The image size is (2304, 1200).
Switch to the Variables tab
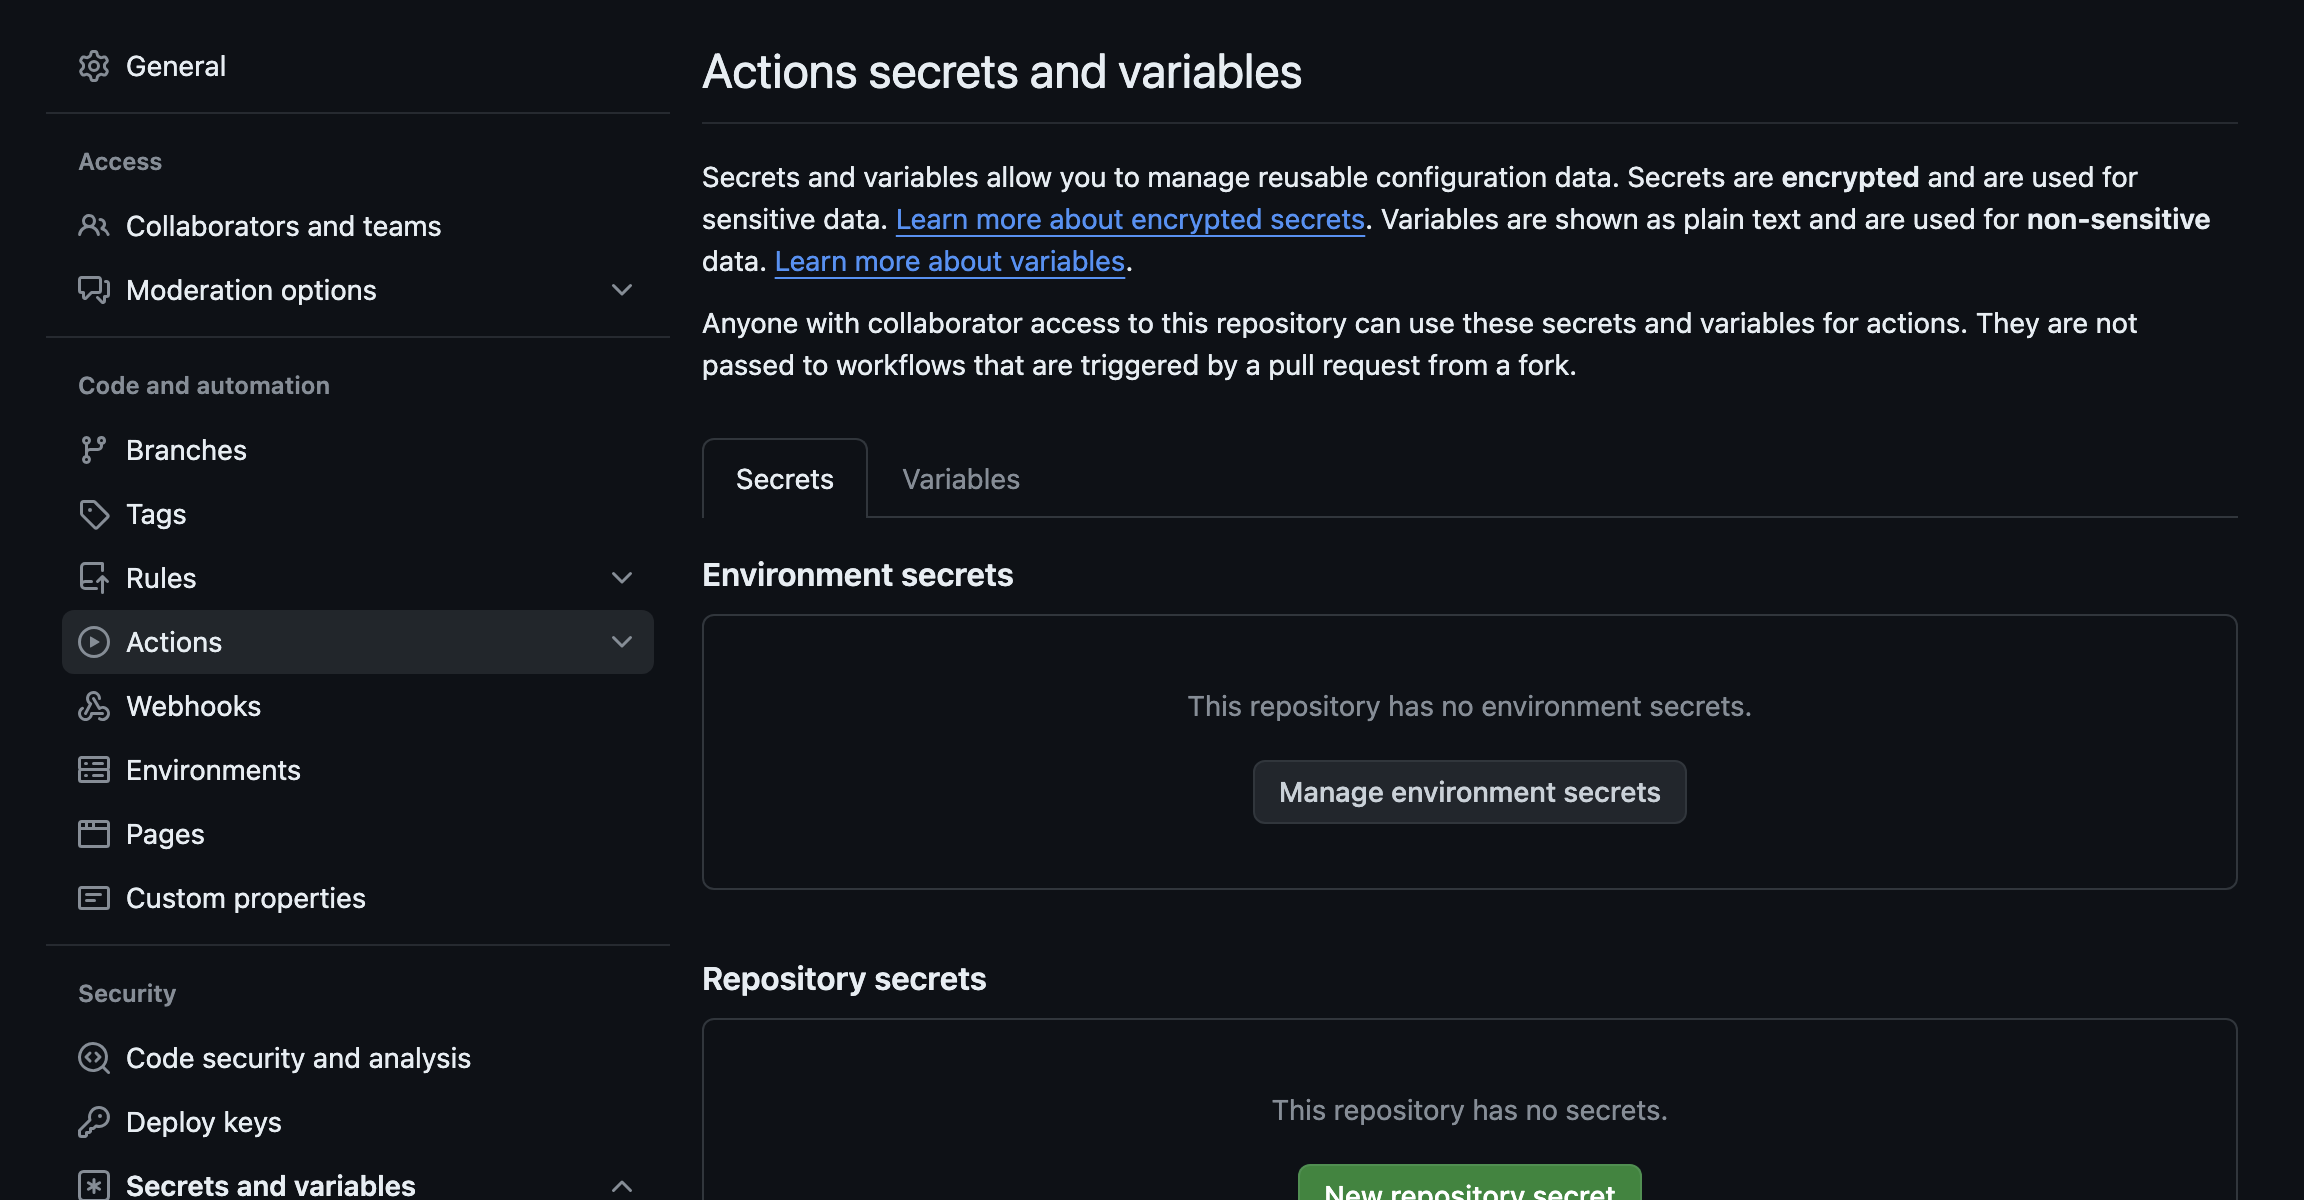(960, 479)
